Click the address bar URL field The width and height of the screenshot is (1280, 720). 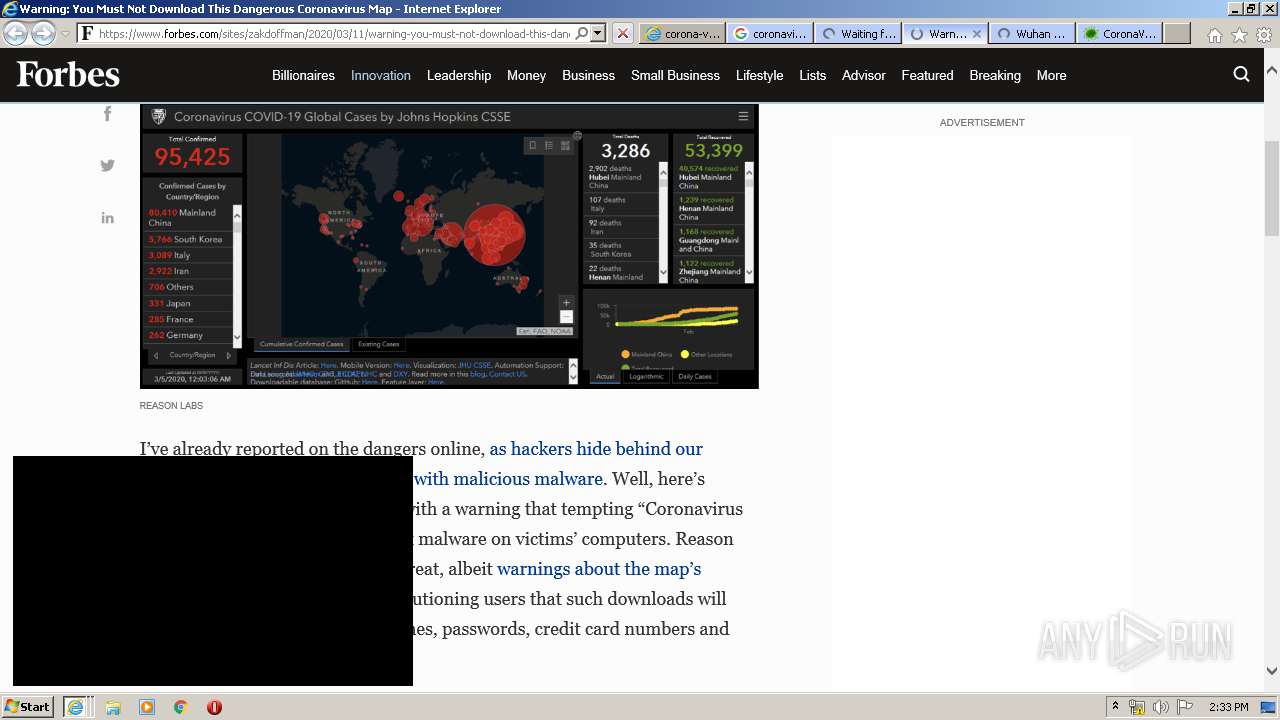335,33
